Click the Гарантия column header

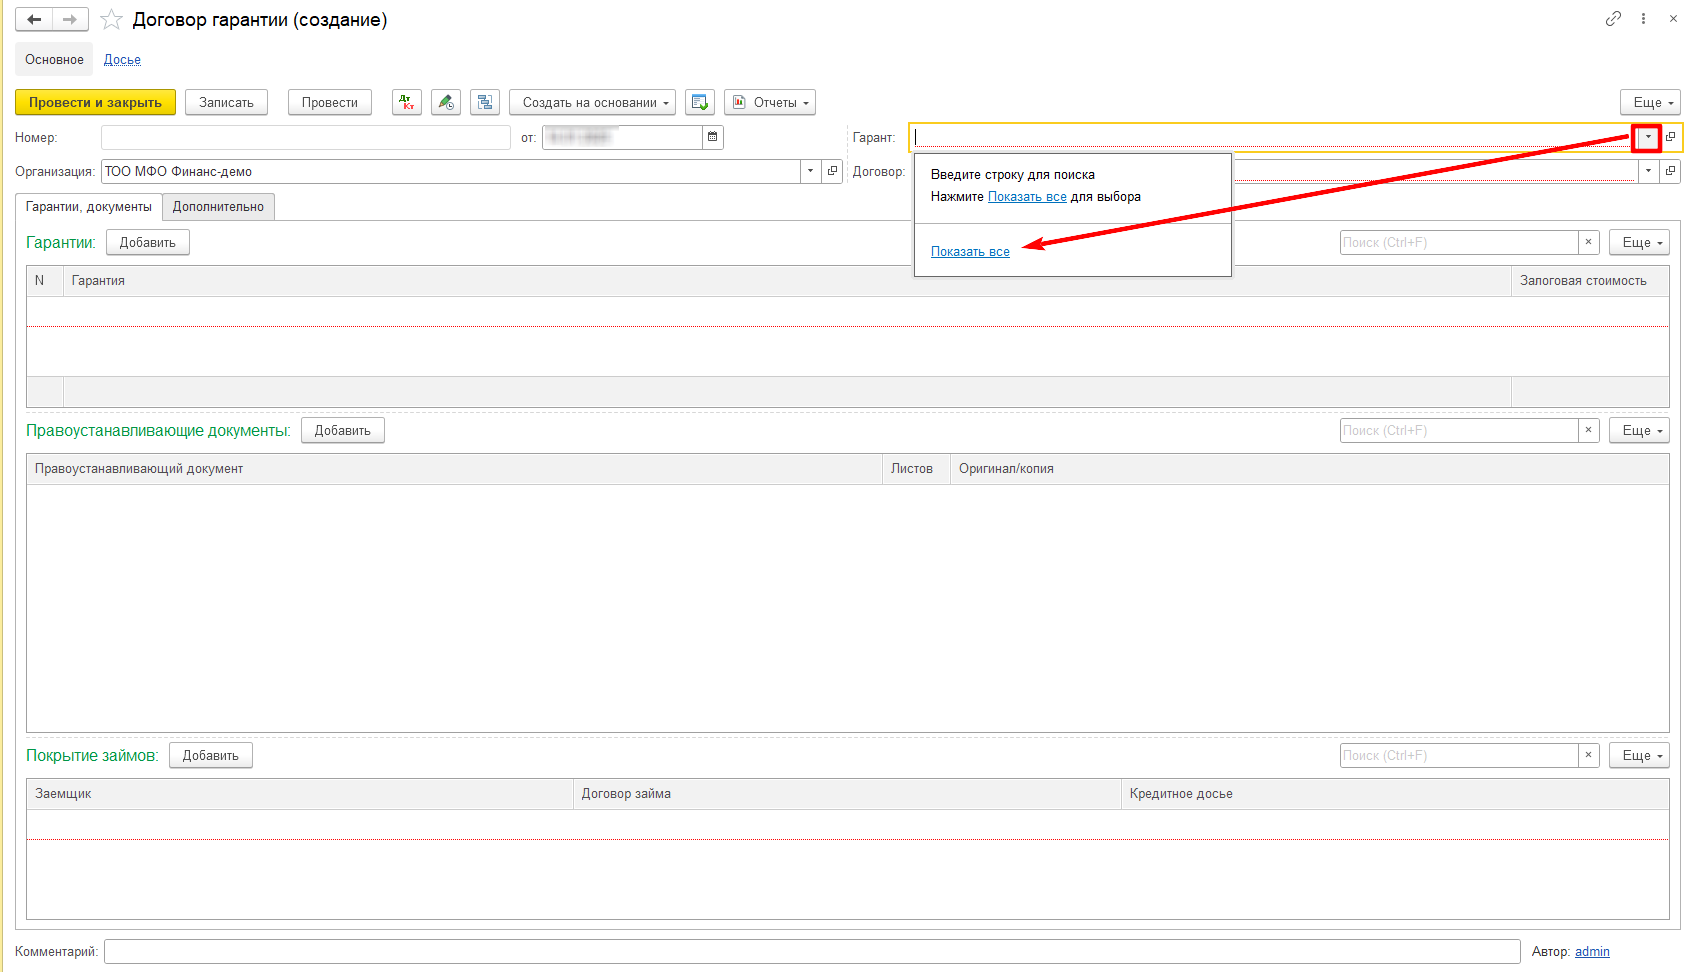[x=787, y=280]
